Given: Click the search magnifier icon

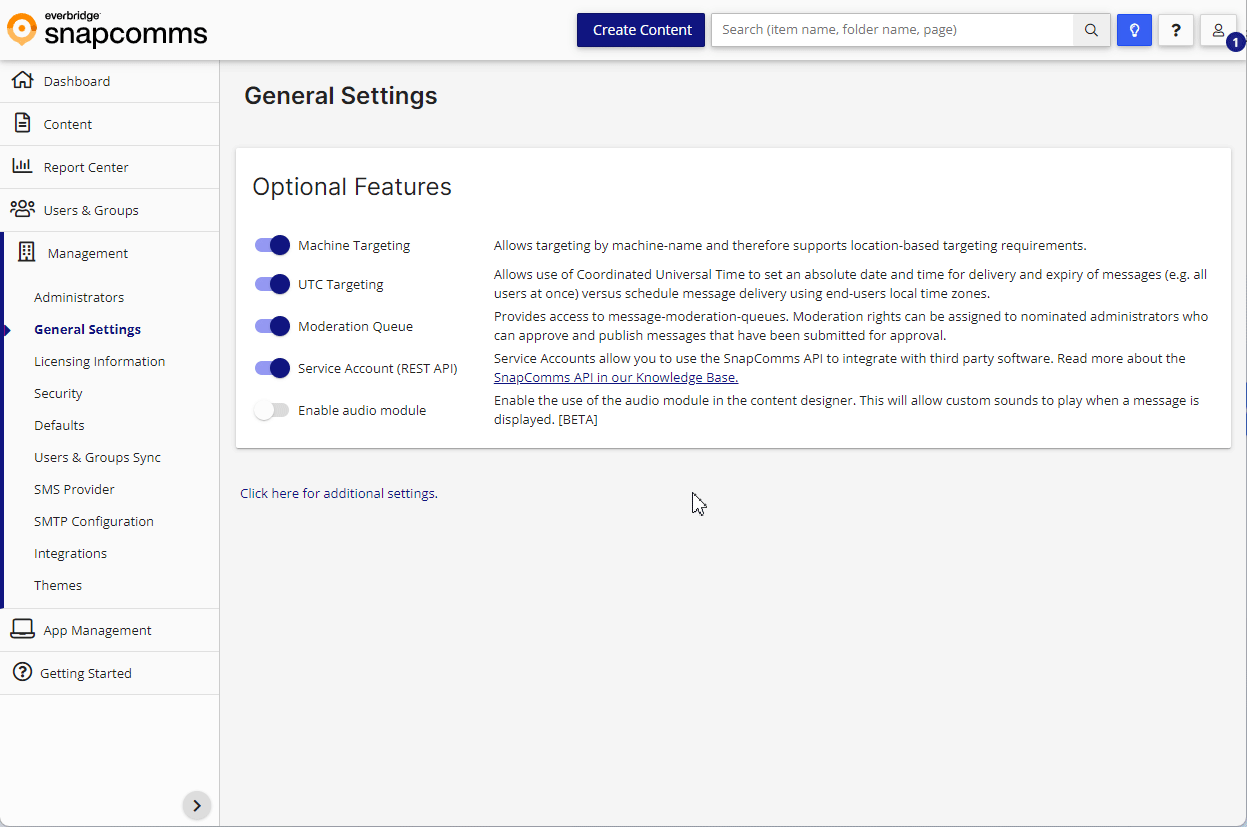Looking at the screenshot, I should point(1092,30).
